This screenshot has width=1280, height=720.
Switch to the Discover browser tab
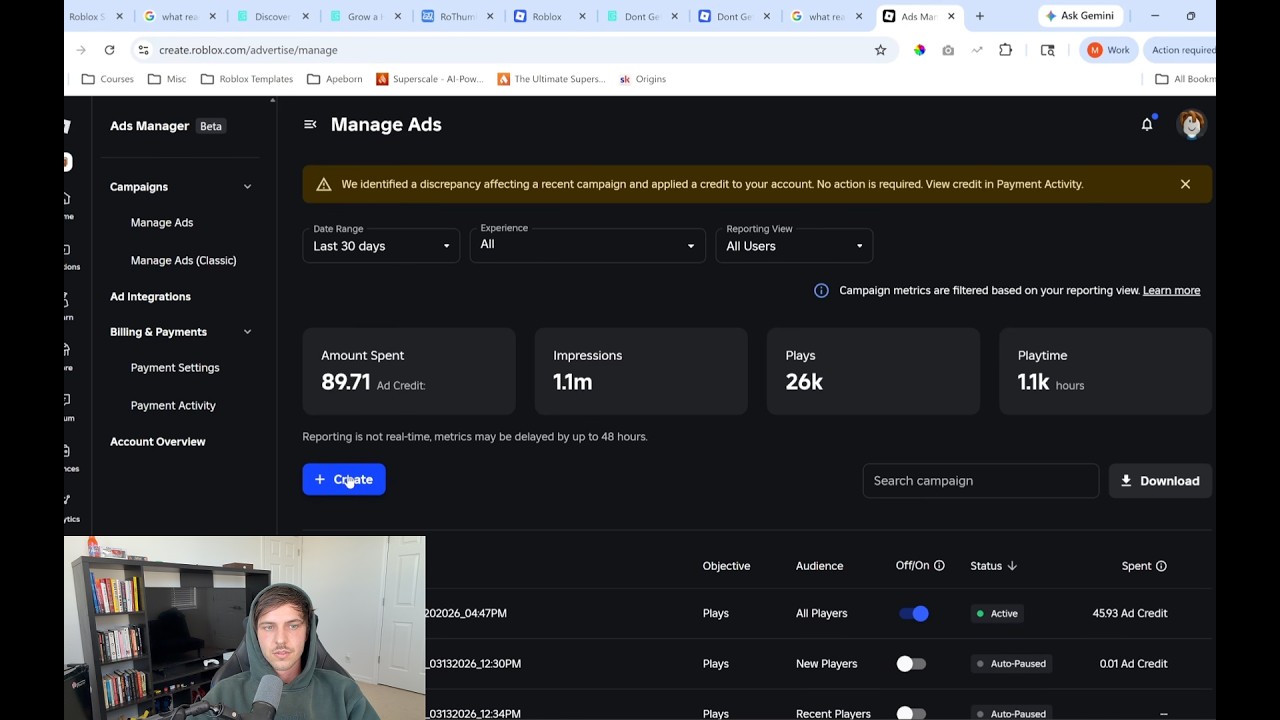tap(272, 16)
